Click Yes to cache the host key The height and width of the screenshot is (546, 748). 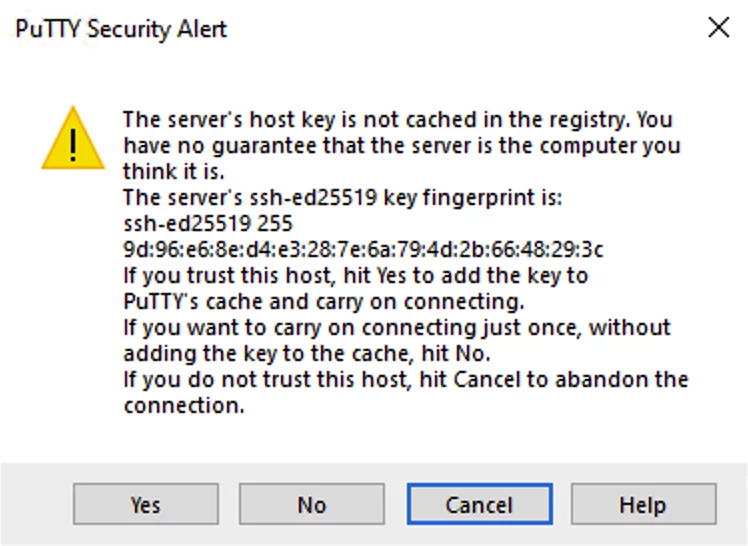pos(146,504)
